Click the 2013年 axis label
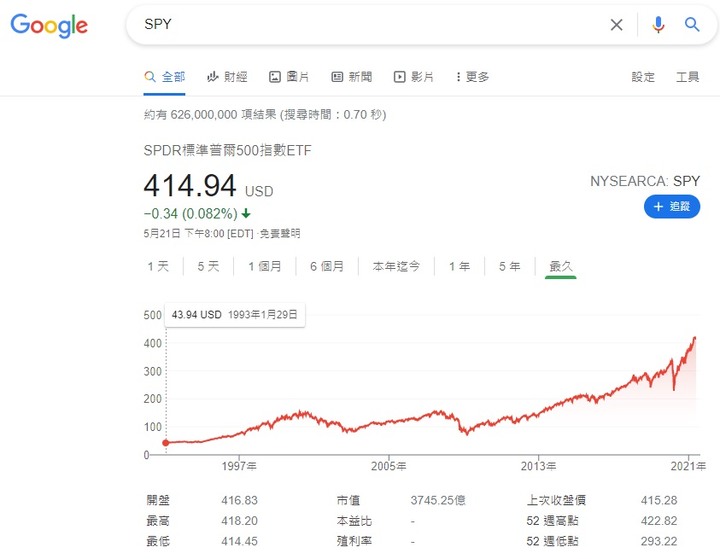 [x=538, y=466]
